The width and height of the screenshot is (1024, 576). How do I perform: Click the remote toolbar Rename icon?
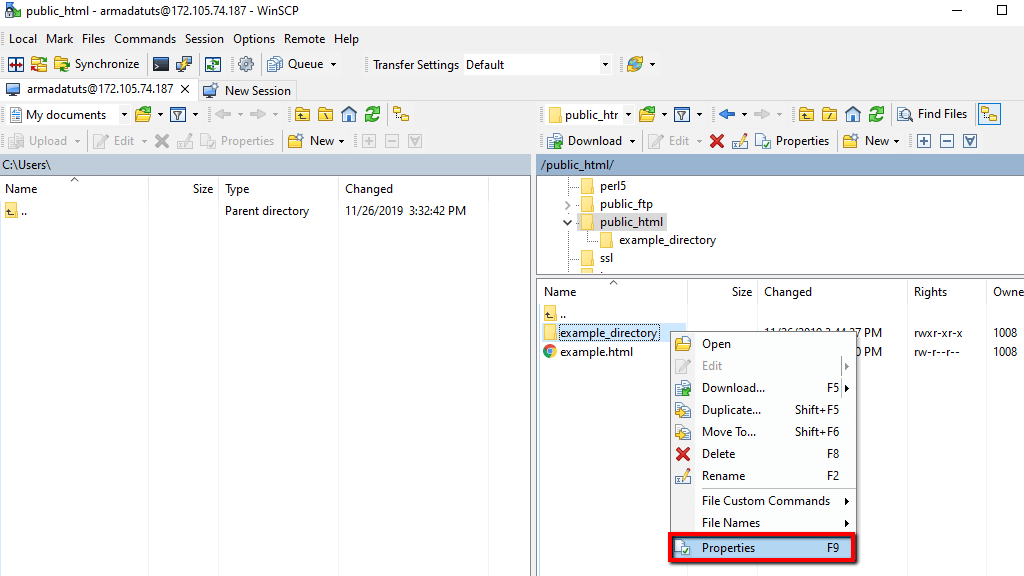click(740, 141)
